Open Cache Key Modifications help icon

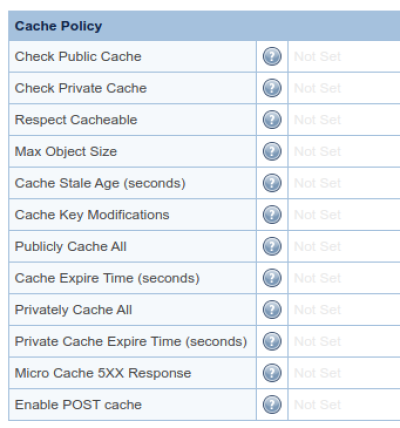tap(272, 215)
